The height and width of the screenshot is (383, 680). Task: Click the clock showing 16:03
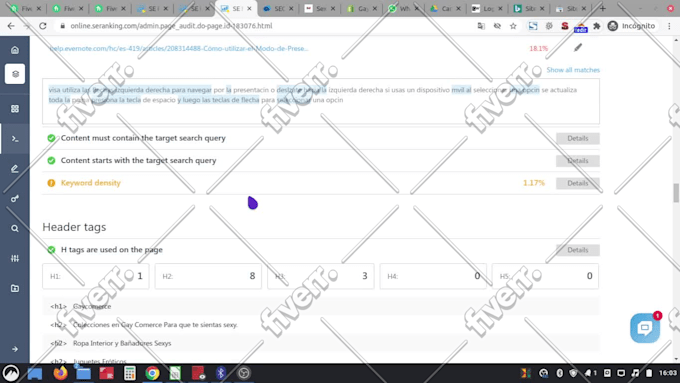[x=668, y=373]
